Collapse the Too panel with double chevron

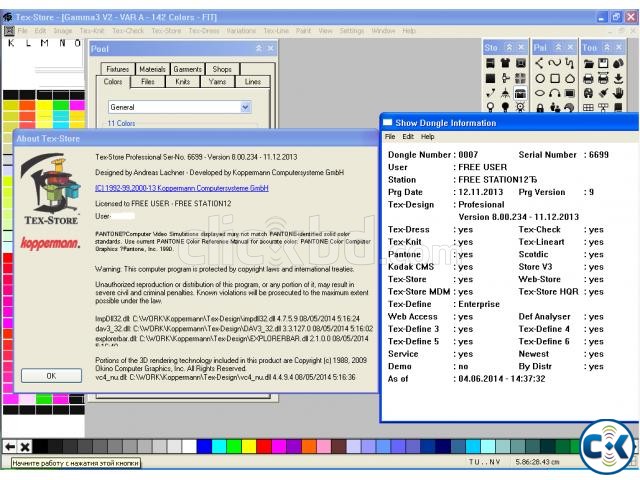coord(607,47)
